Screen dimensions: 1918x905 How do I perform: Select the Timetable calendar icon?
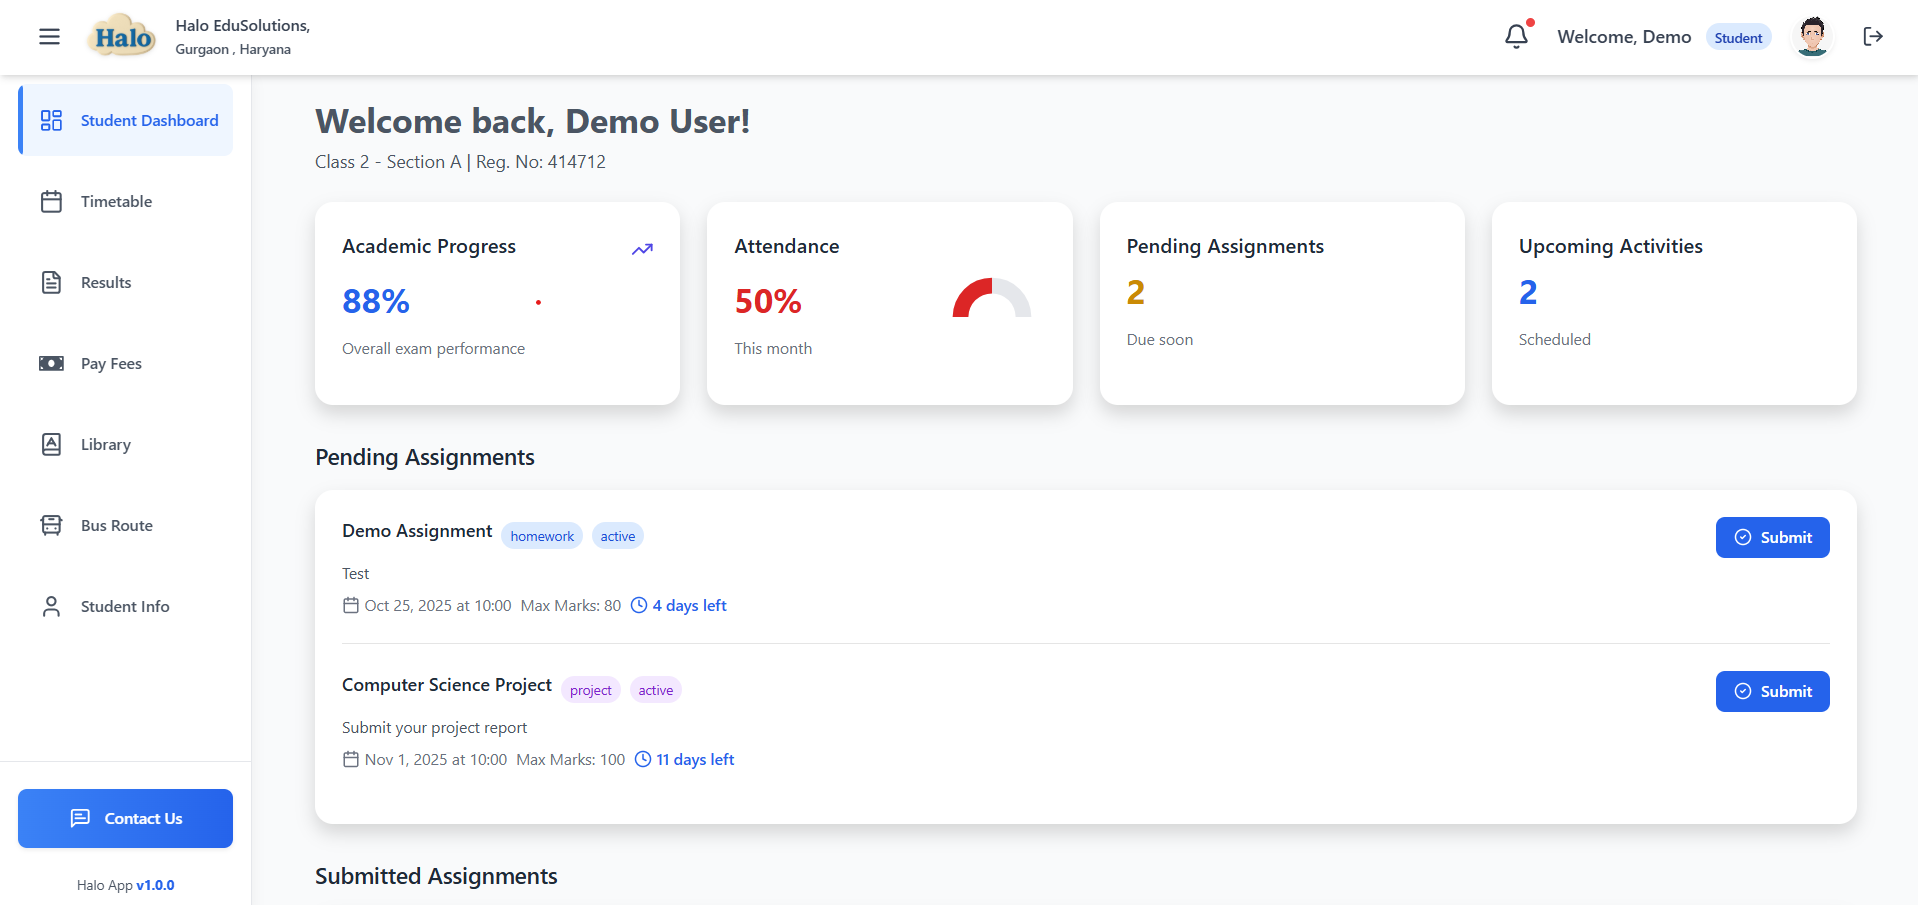[x=51, y=201]
